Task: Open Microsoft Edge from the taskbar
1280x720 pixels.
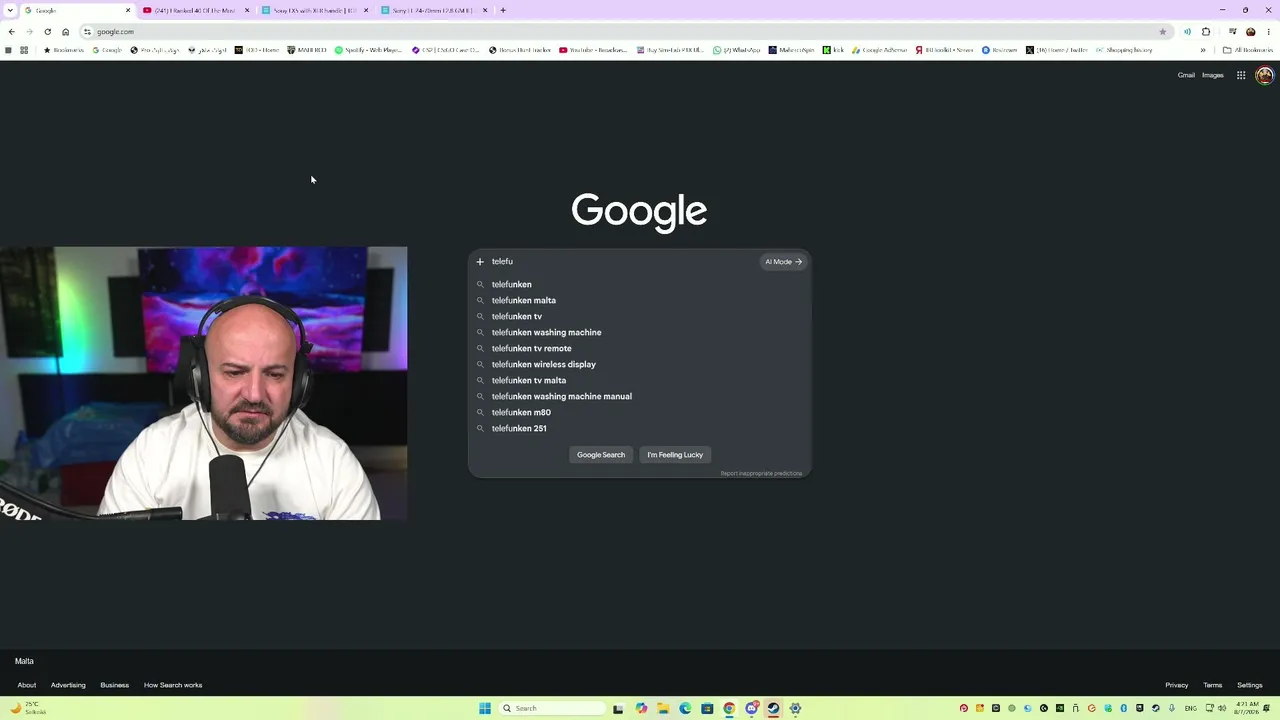Action: pyautogui.click(x=685, y=708)
